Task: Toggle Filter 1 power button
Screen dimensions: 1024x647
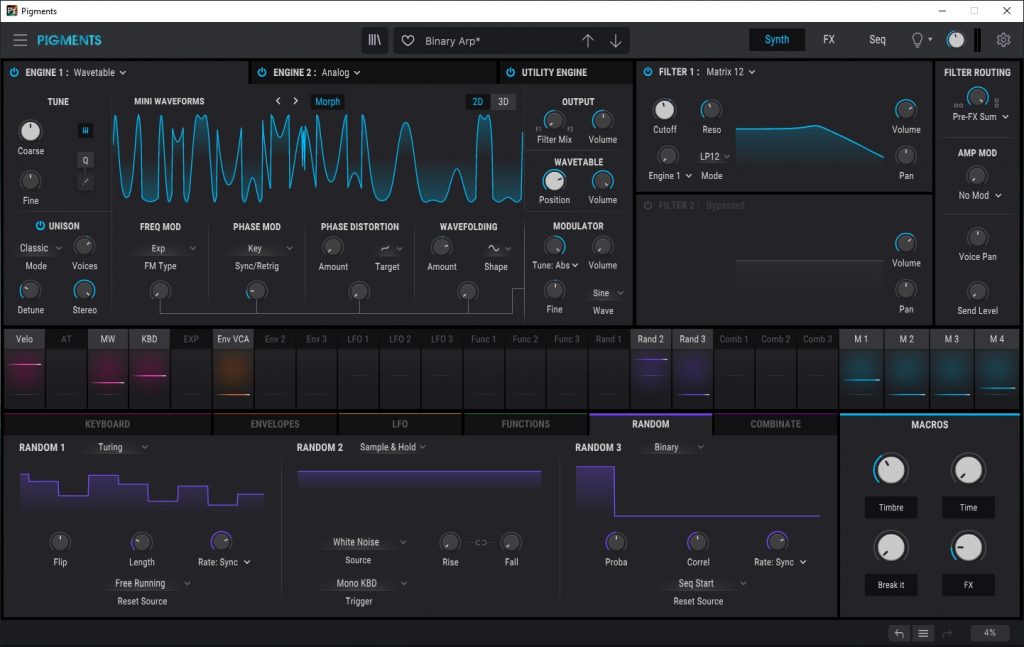Action: [648, 72]
